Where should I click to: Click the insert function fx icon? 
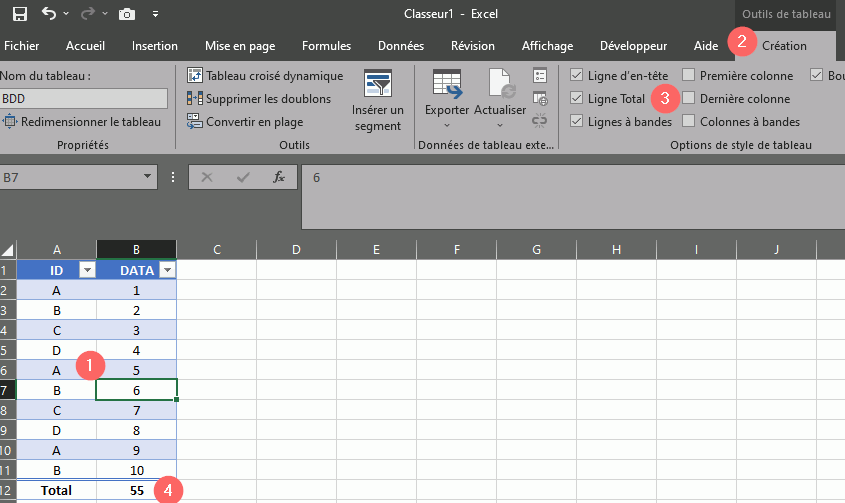(x=279, y=177)
